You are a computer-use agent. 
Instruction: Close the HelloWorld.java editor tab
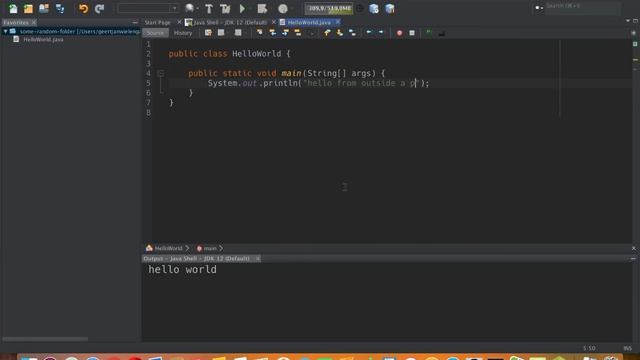338,22
